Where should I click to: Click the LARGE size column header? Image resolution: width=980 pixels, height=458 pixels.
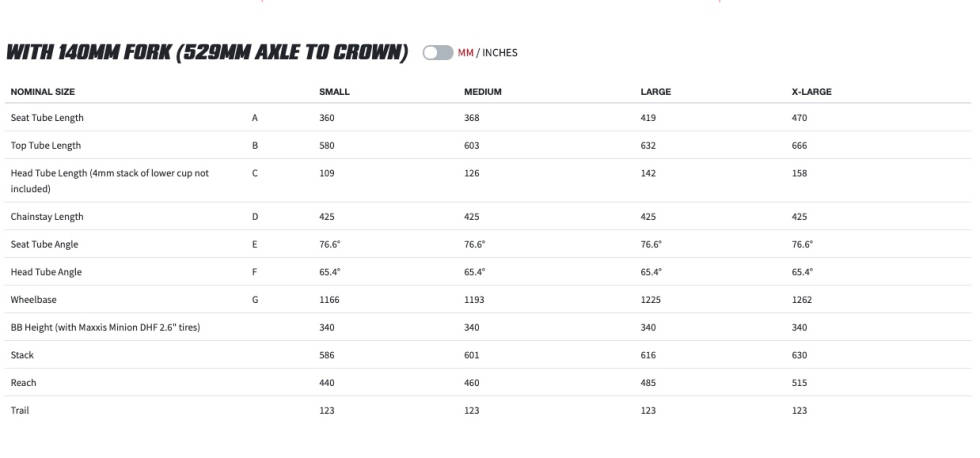[x=656, y=91]
